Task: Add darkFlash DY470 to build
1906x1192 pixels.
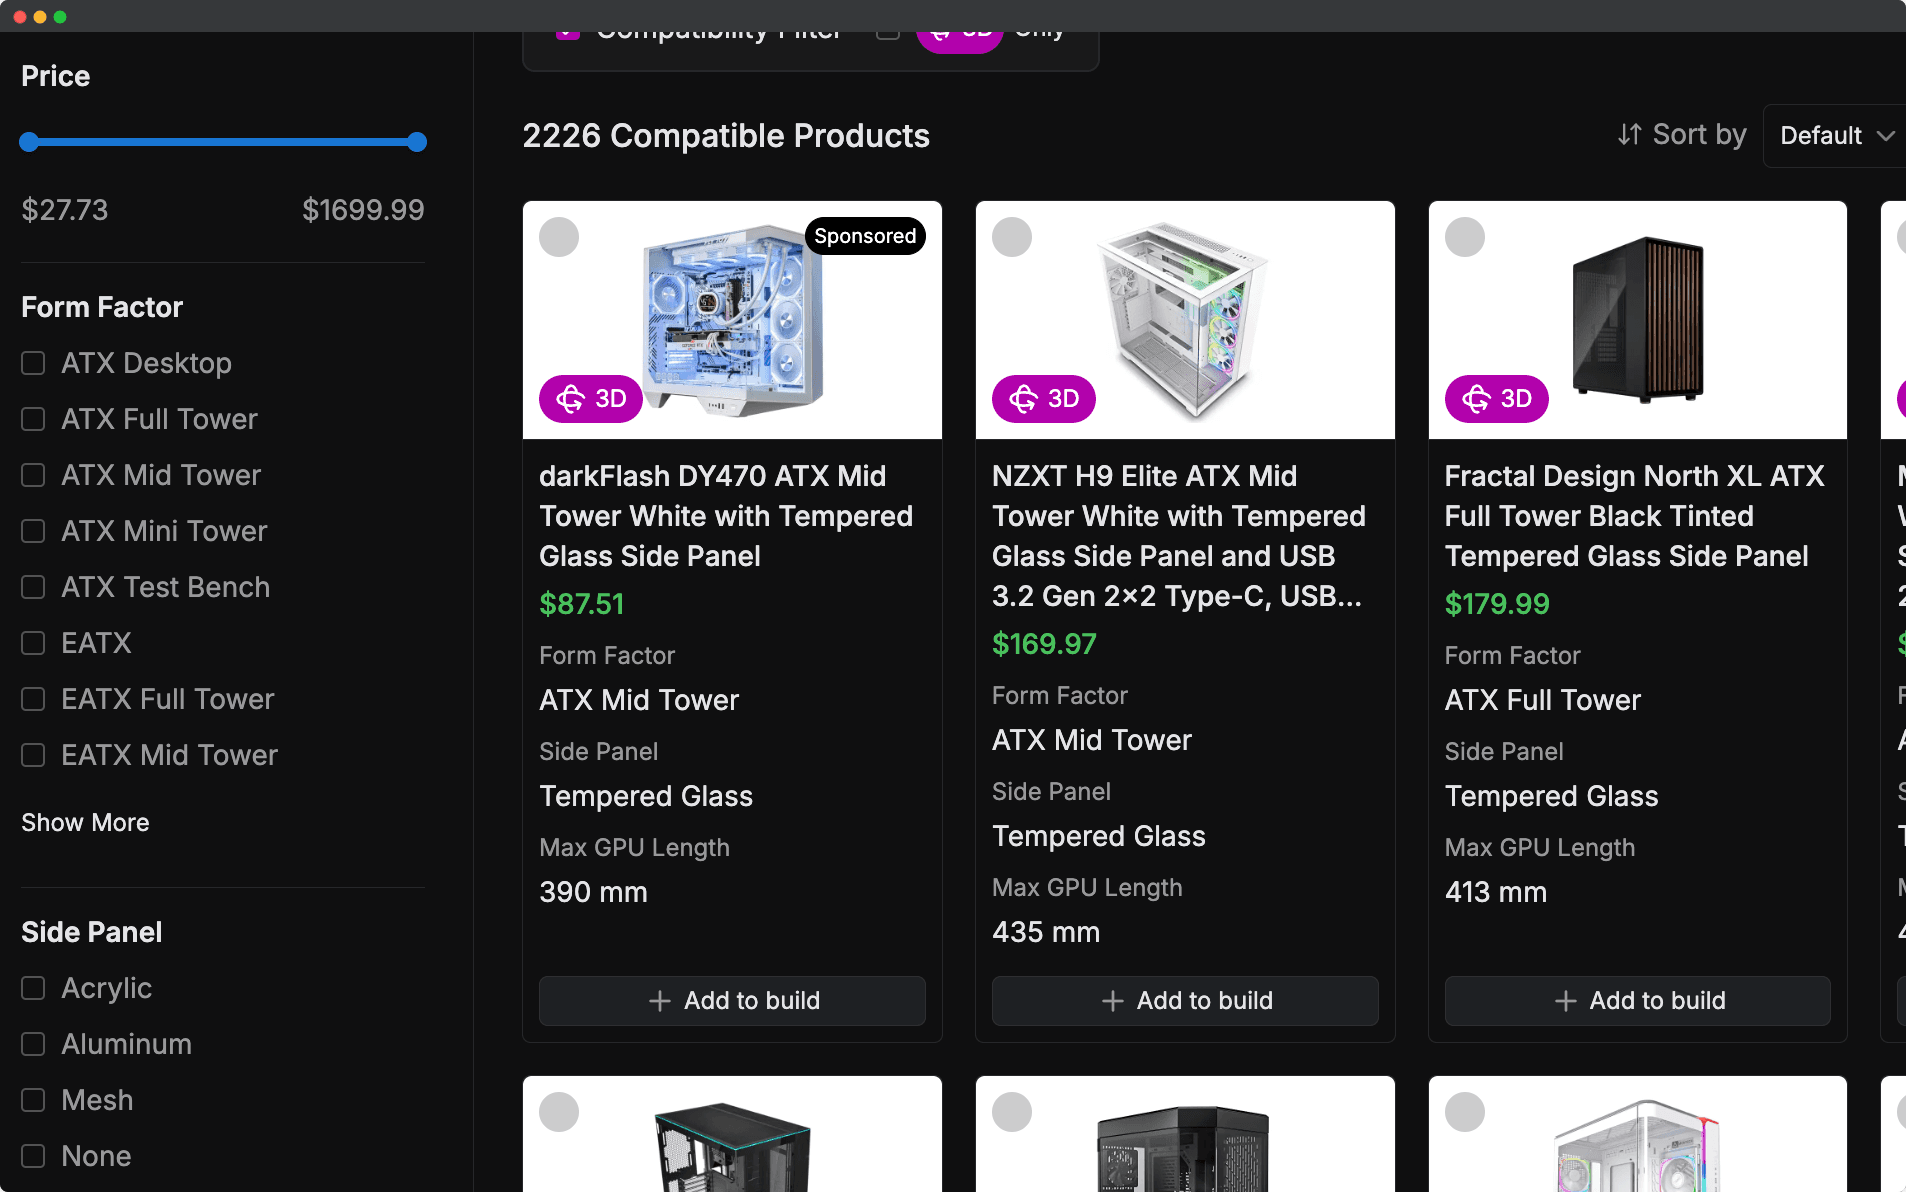Action: [732, 1001]
